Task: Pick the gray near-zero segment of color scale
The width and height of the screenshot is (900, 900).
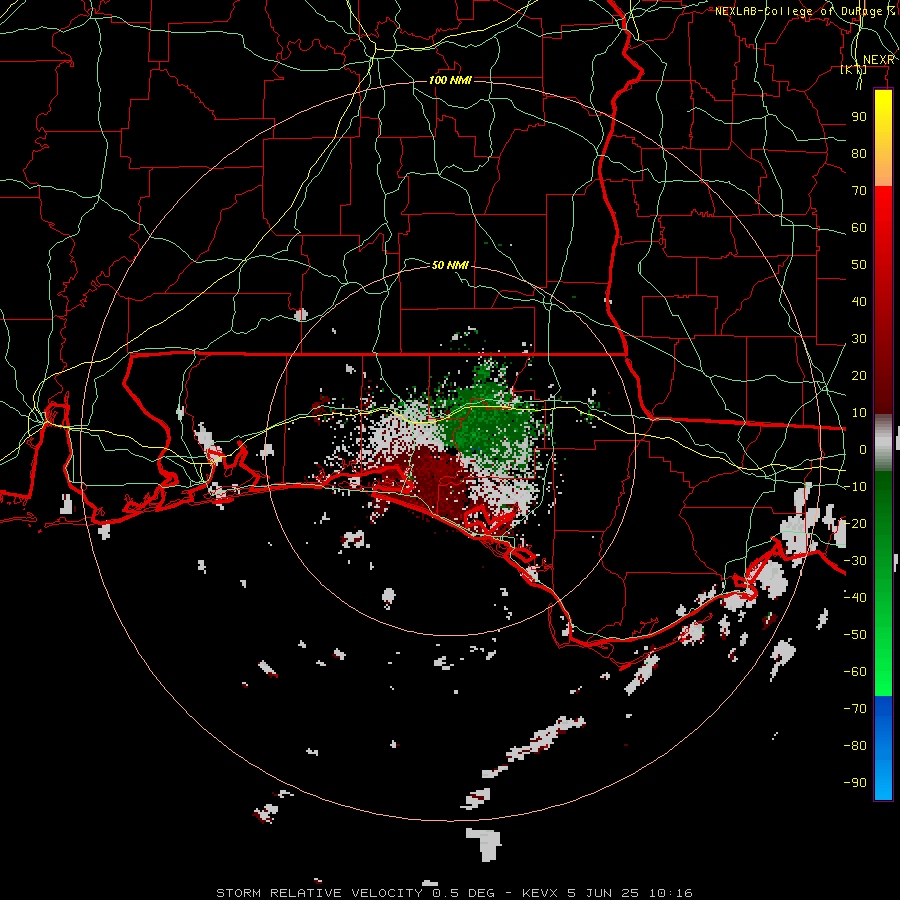Action: coord(883,442)
